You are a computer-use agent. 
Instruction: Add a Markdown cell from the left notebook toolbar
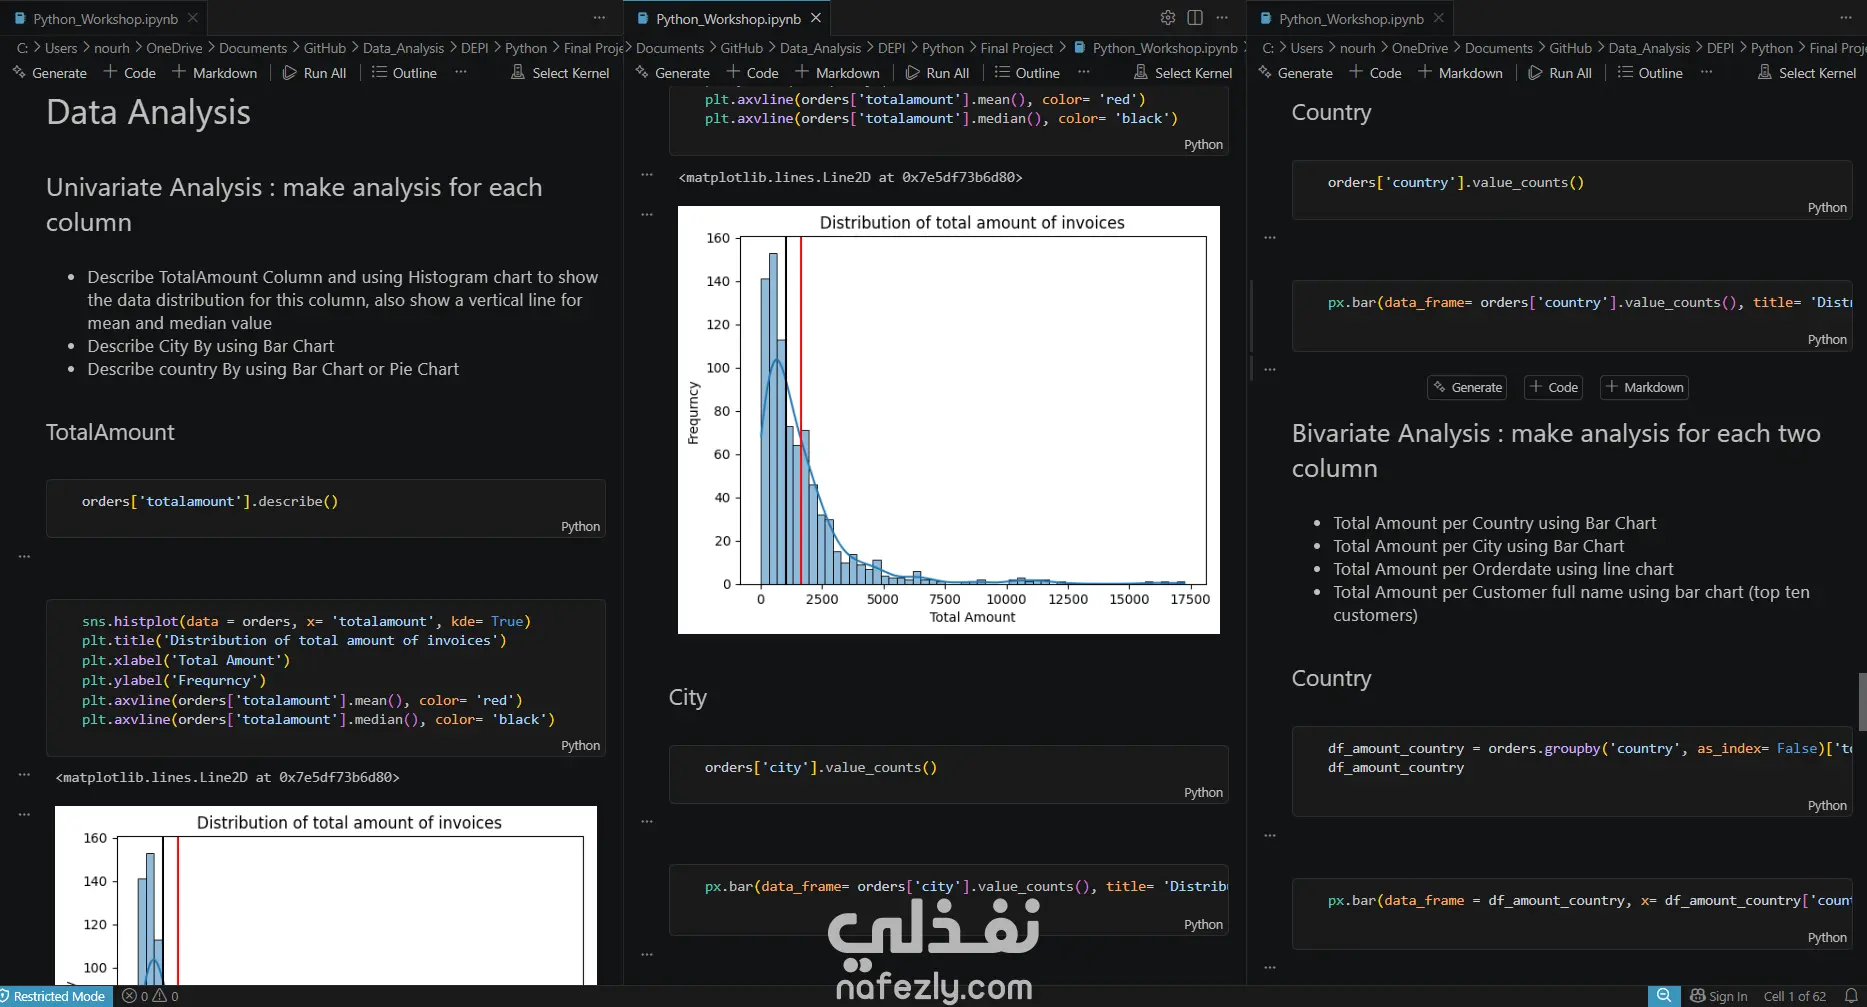pos(214,73)
